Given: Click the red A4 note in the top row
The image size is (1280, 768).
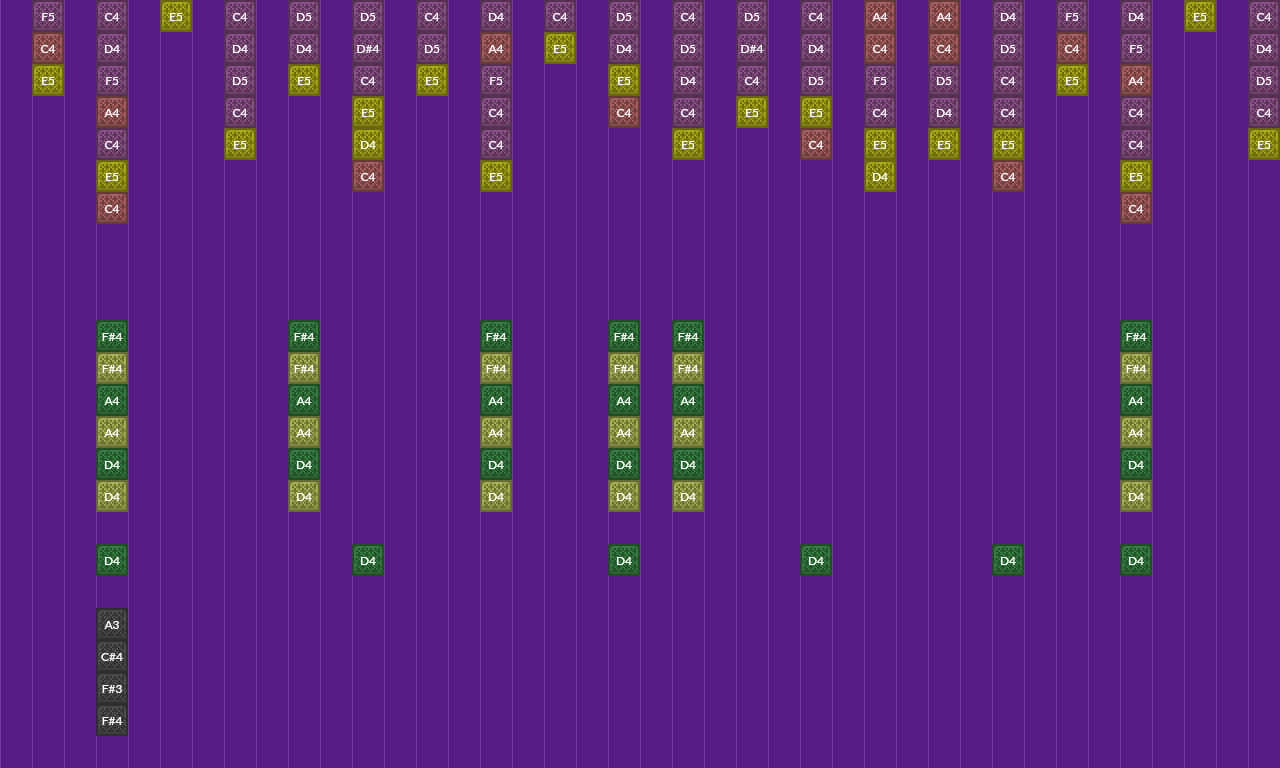Looking at the screenshot, I should click(879, 17).
